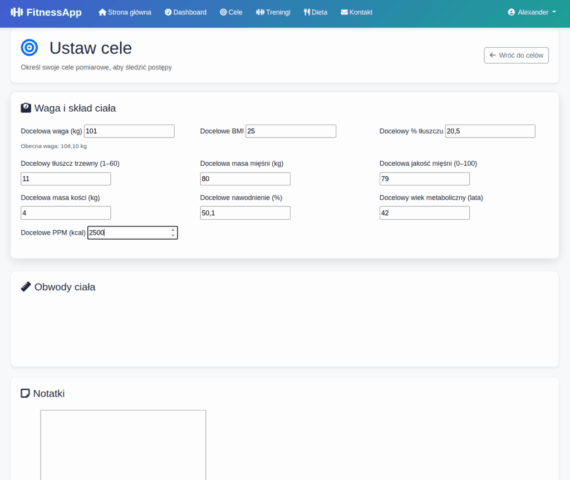Go to the Dashboard menu item
This screenshot has width=570, height=480.
tap(185, 12)
